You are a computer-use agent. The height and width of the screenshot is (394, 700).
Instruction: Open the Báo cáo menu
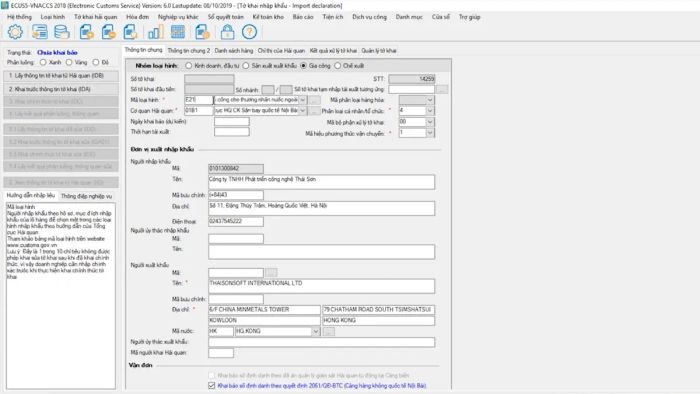coord(303,17)
